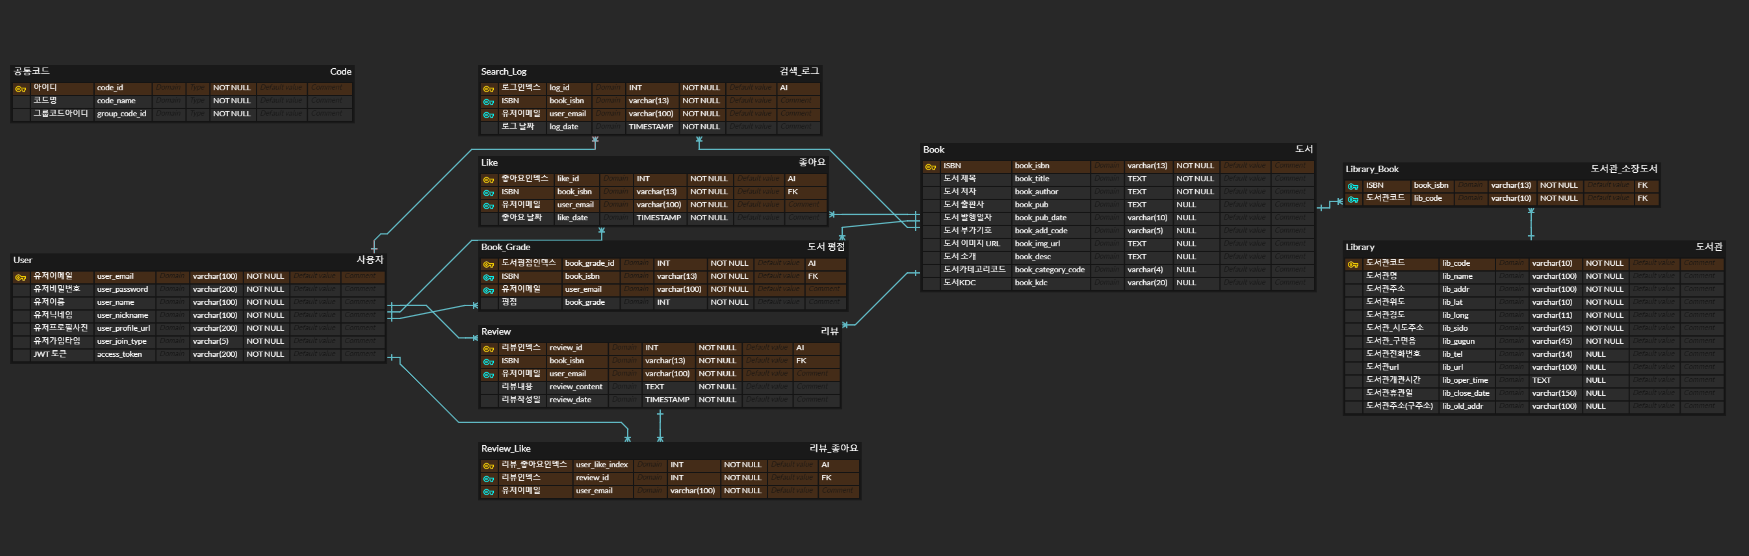Click Library_Book's book_isbn key icon
Image resolution: width=1749 pixels, height=556 pixels.
(1353, 186)
